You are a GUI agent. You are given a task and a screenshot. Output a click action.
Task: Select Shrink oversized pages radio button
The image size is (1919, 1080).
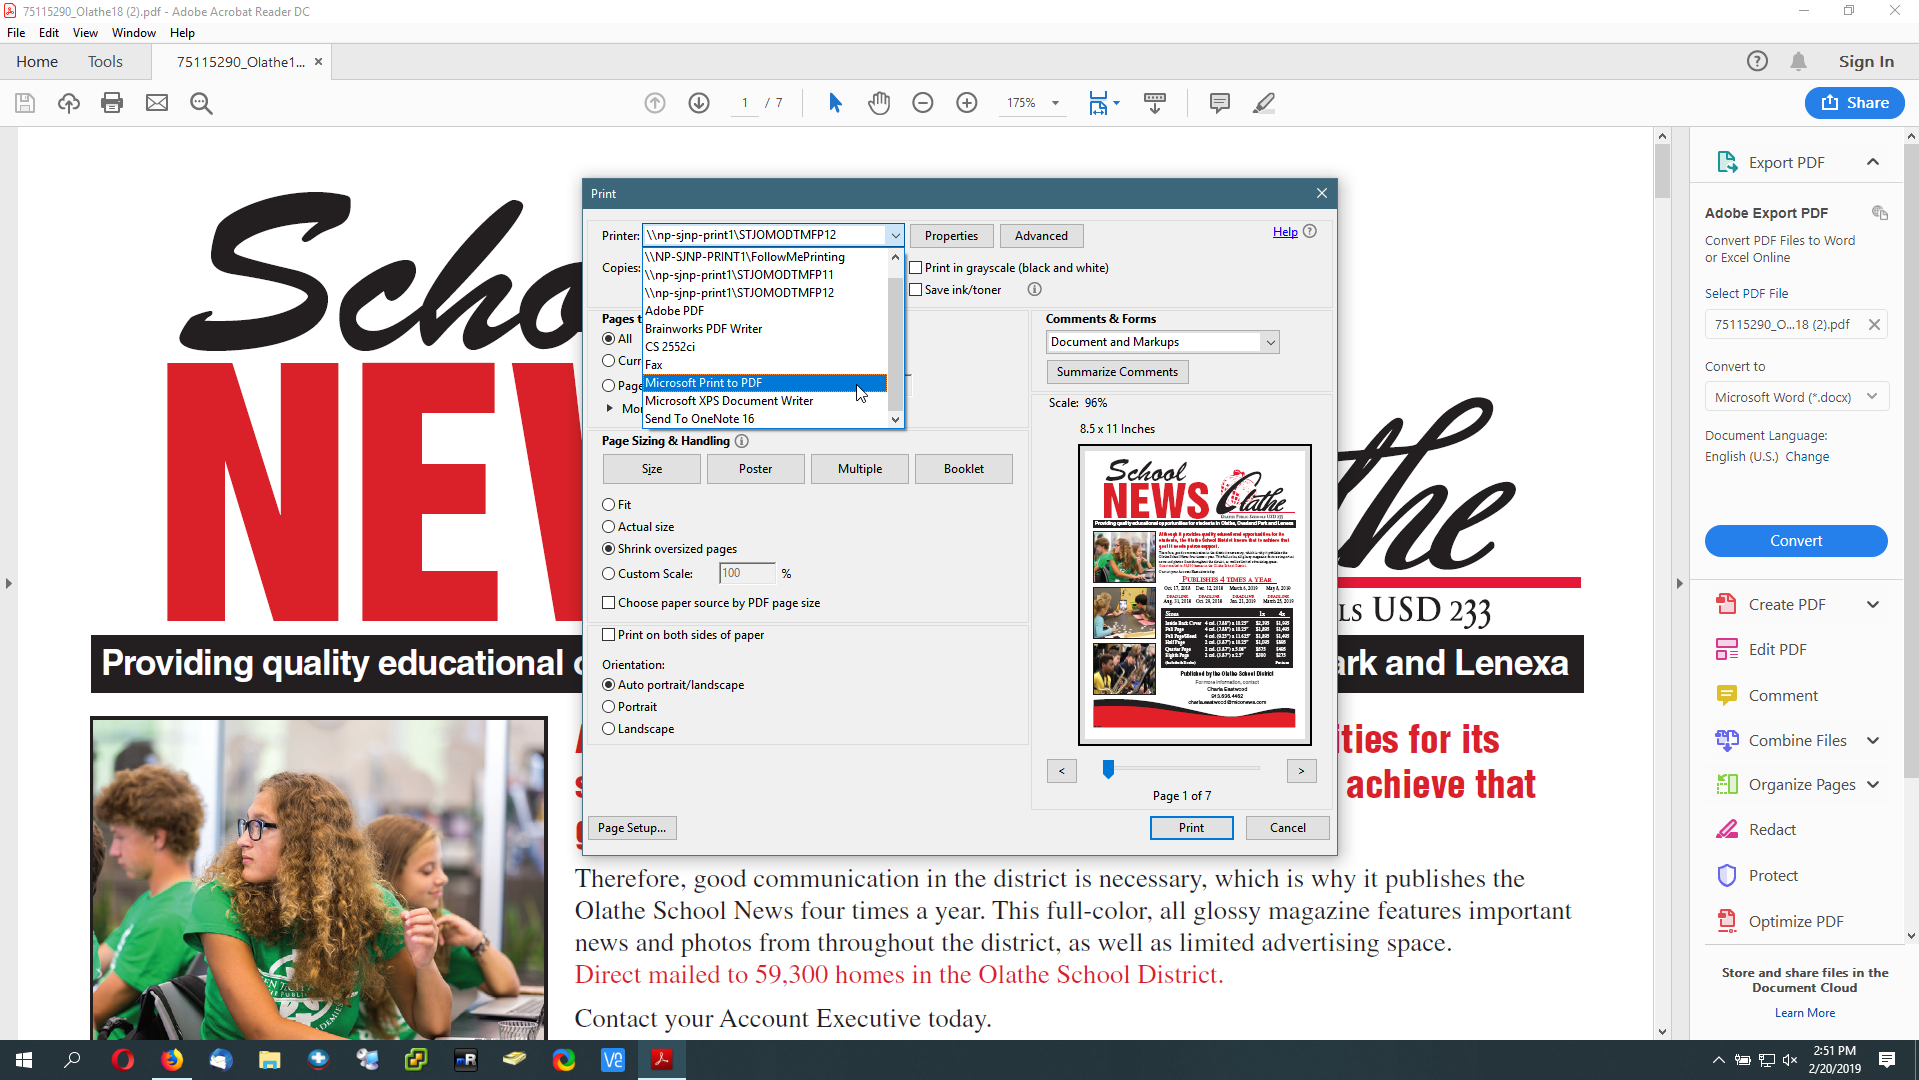point(608,549)
